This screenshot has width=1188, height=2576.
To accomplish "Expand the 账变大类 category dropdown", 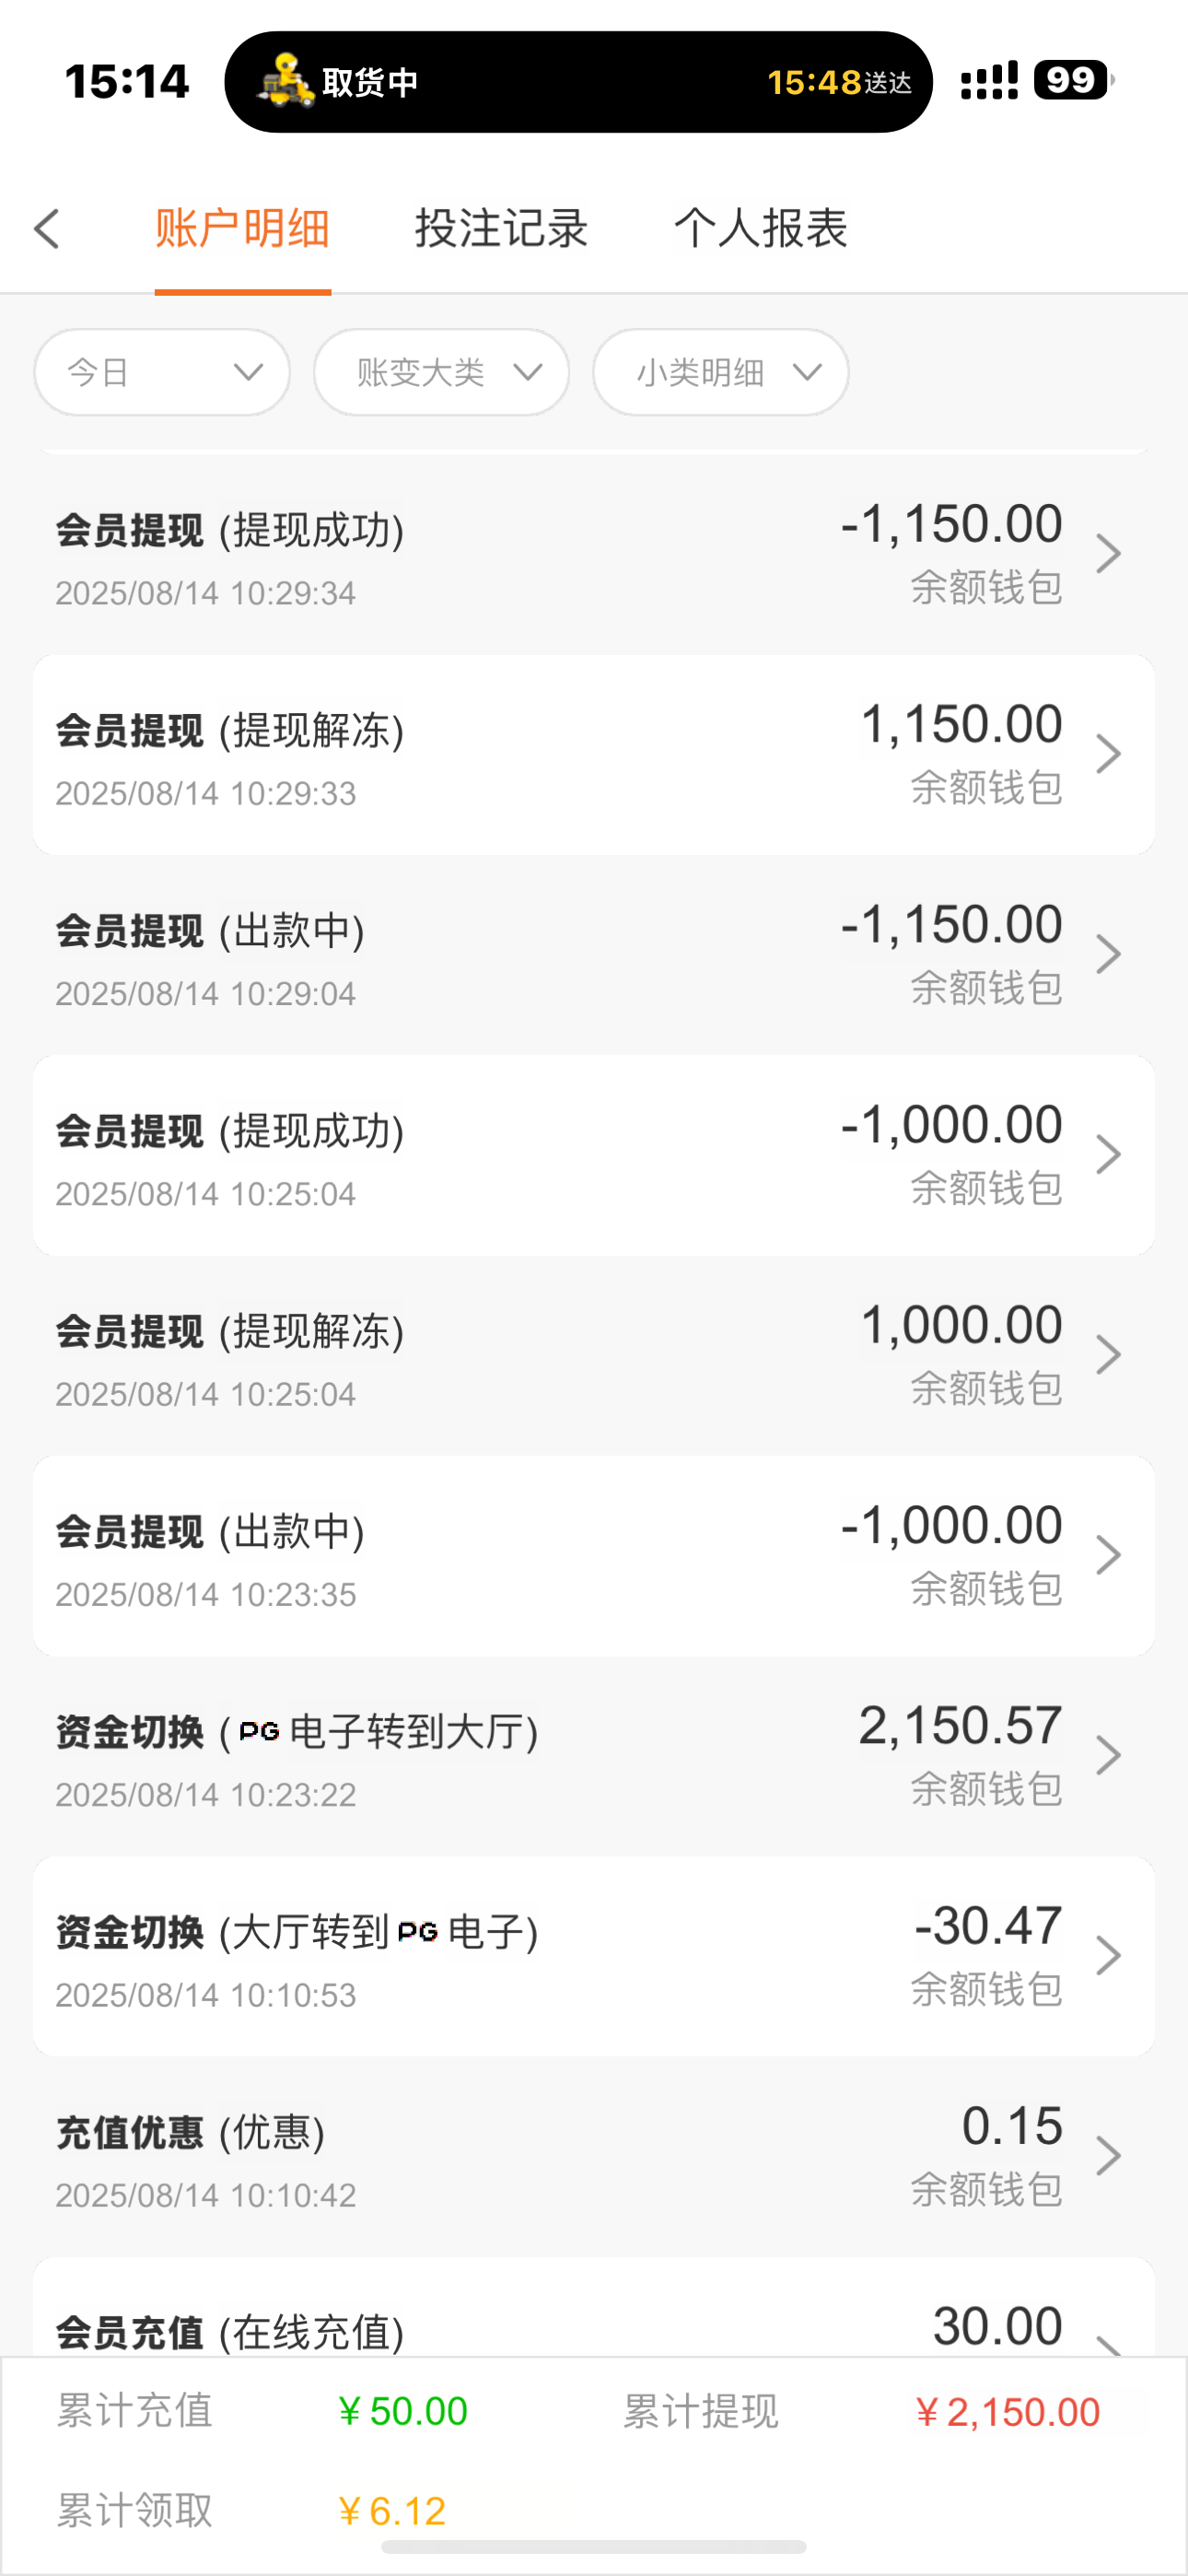I will (x=442, y=373).
